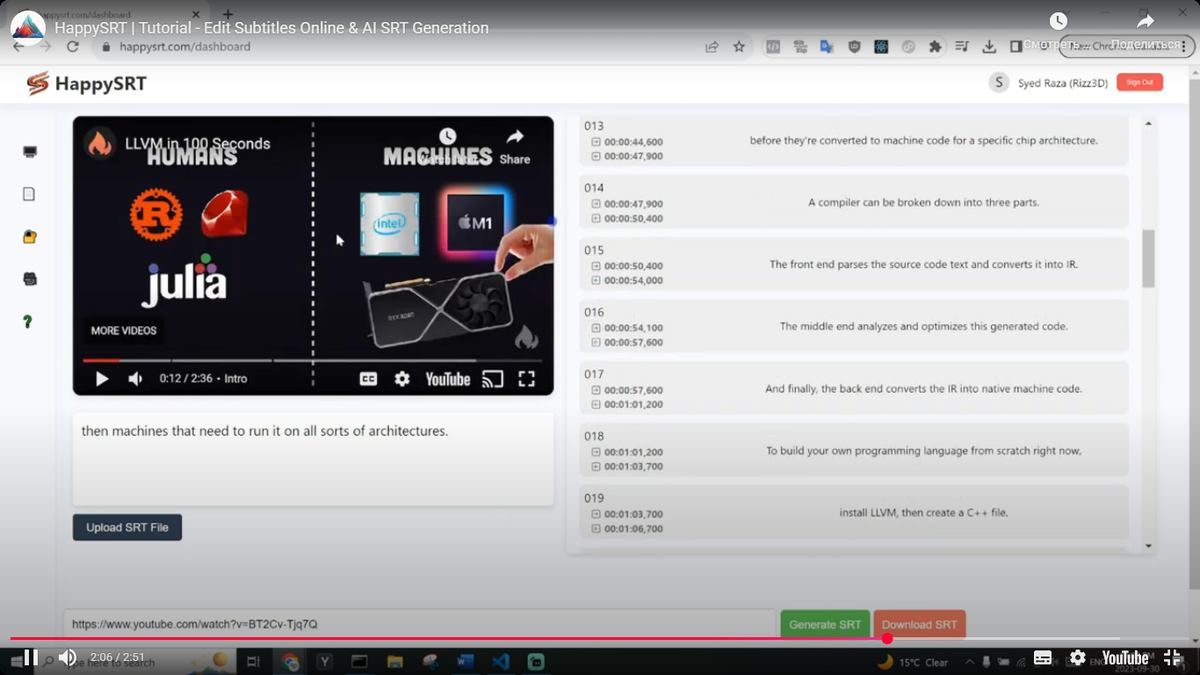
Task: Click subtitle 018 start time 00:01:01,200
Action: [633, 452]
